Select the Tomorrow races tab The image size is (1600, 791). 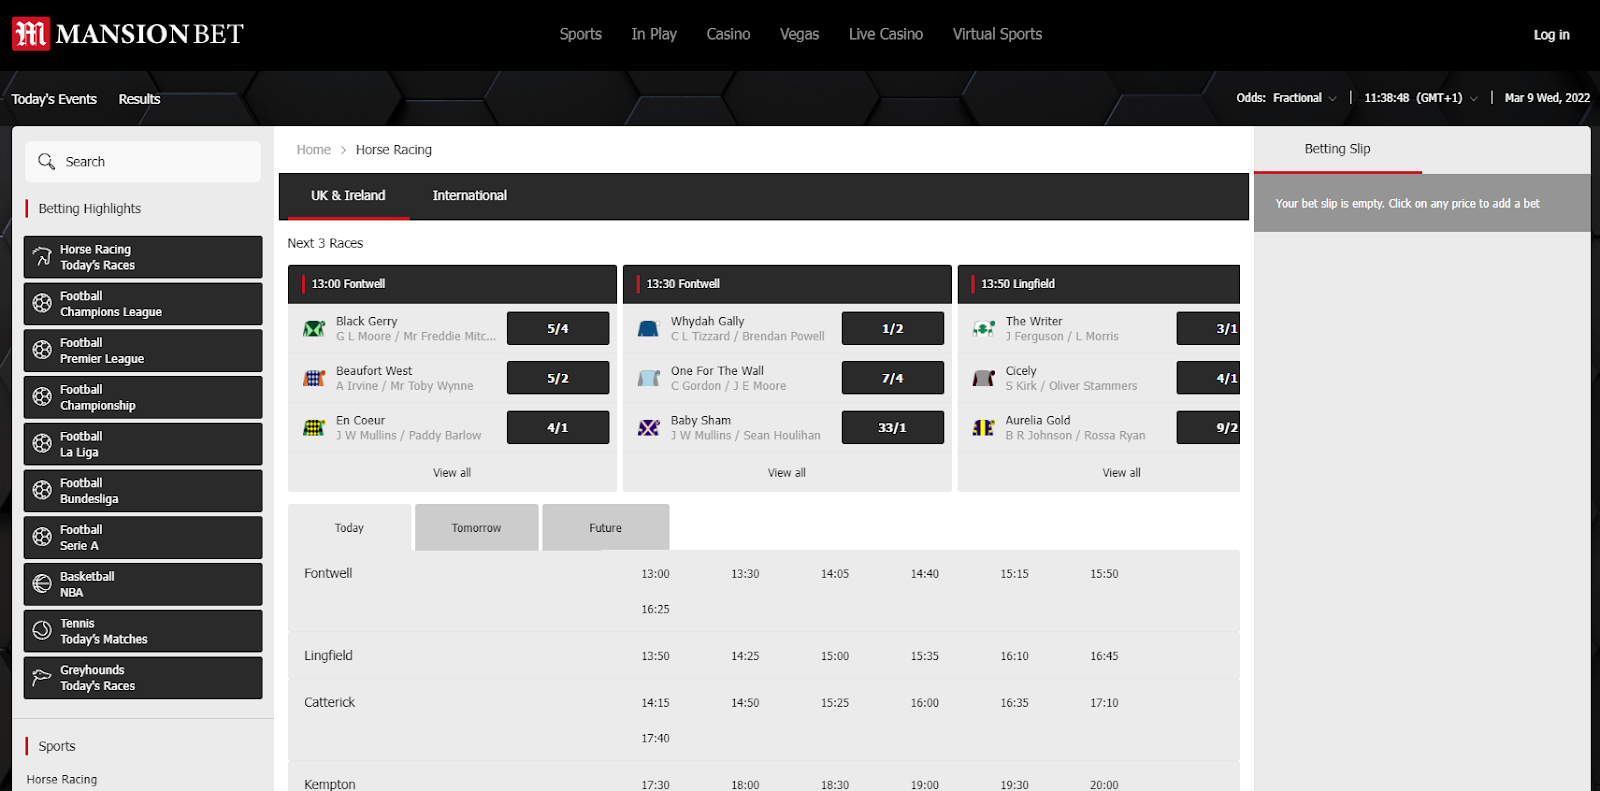point(477,527)
